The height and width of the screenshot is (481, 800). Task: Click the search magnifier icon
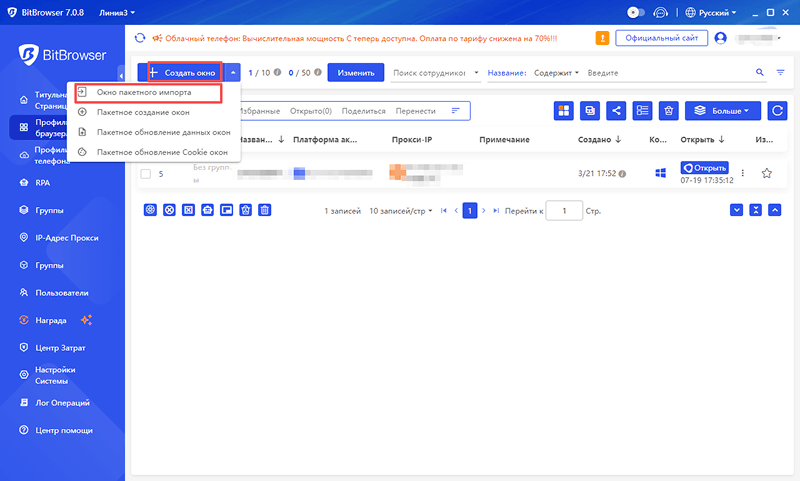(759, 73)
